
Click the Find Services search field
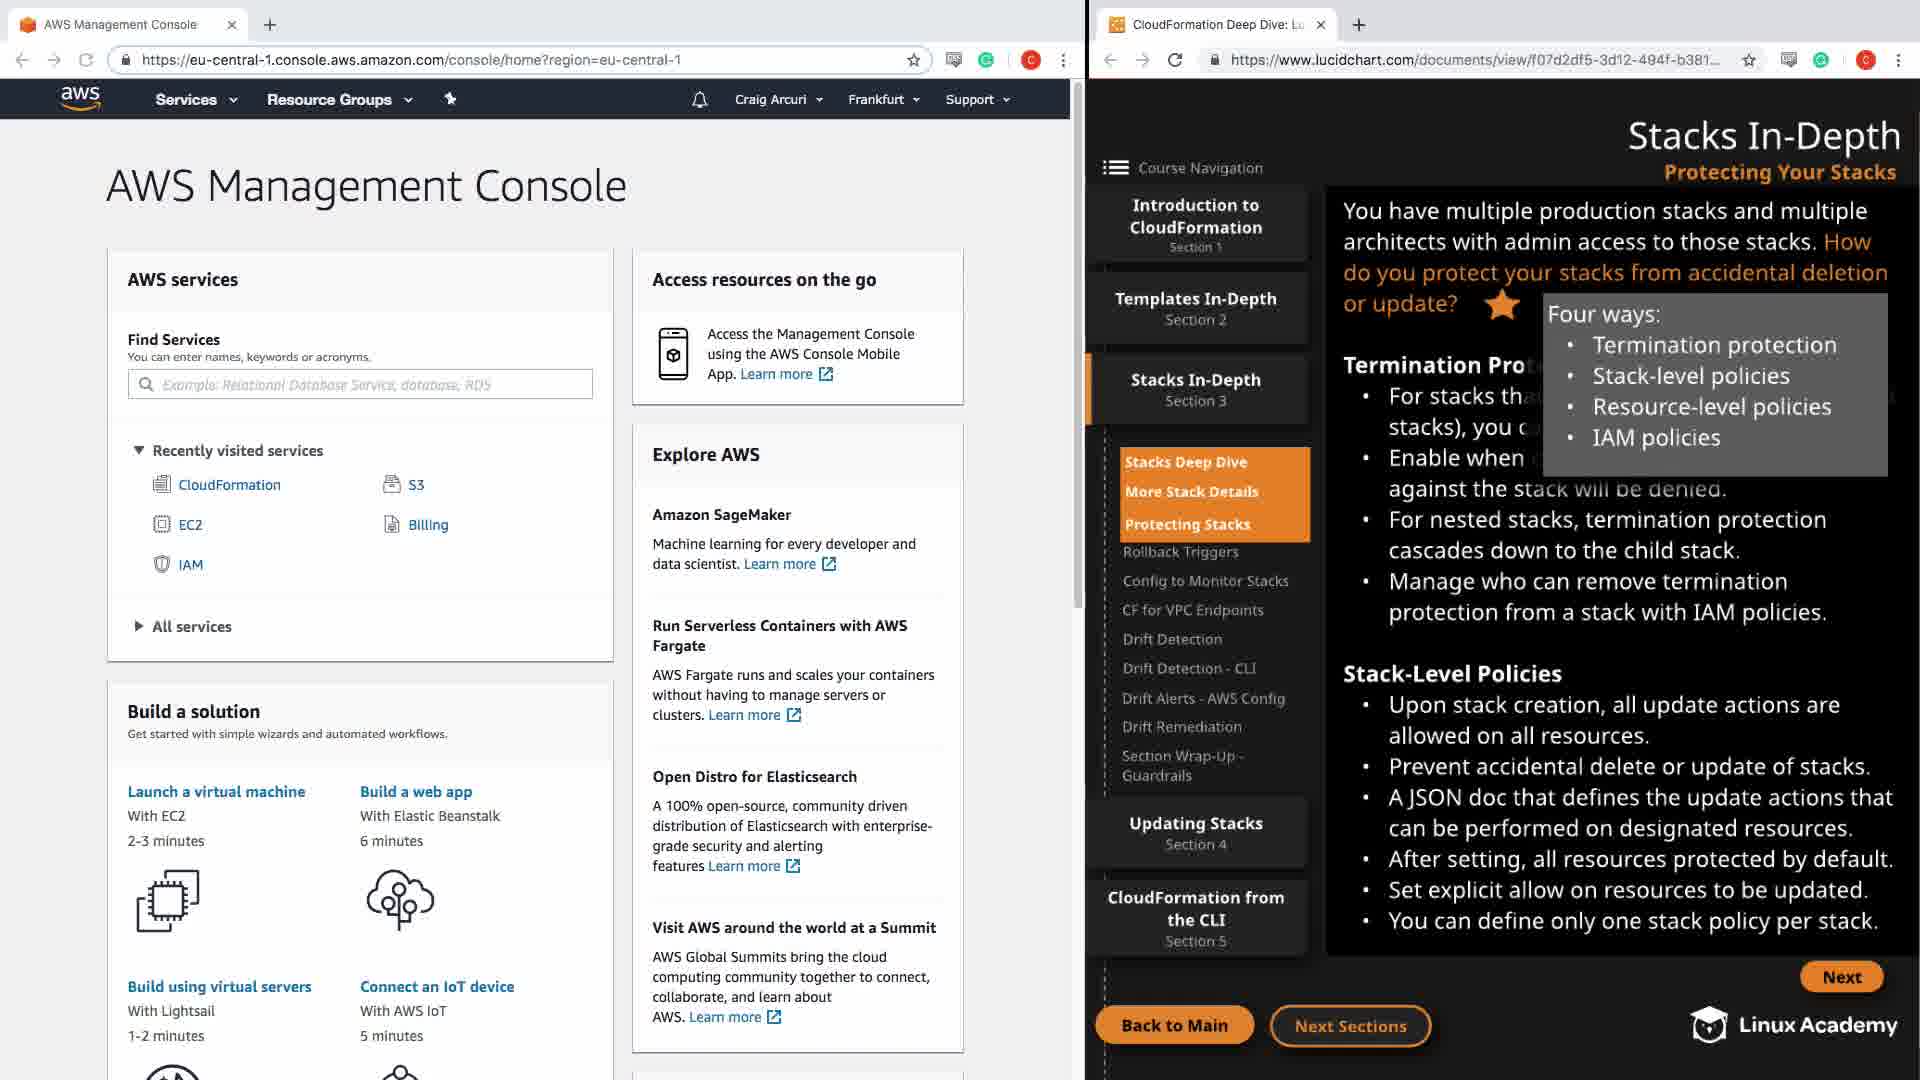pyautogui.click(x=360, y=385)
